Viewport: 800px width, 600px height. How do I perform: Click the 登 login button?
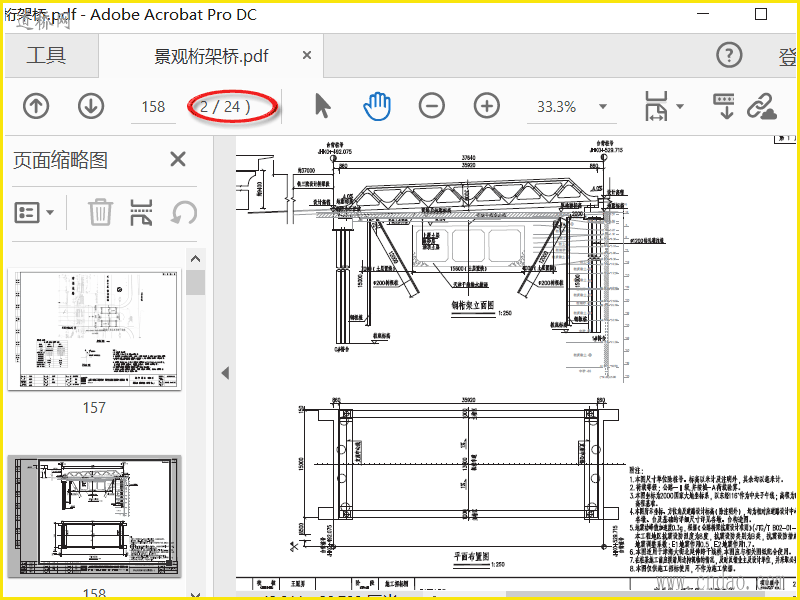coord(787,56)
